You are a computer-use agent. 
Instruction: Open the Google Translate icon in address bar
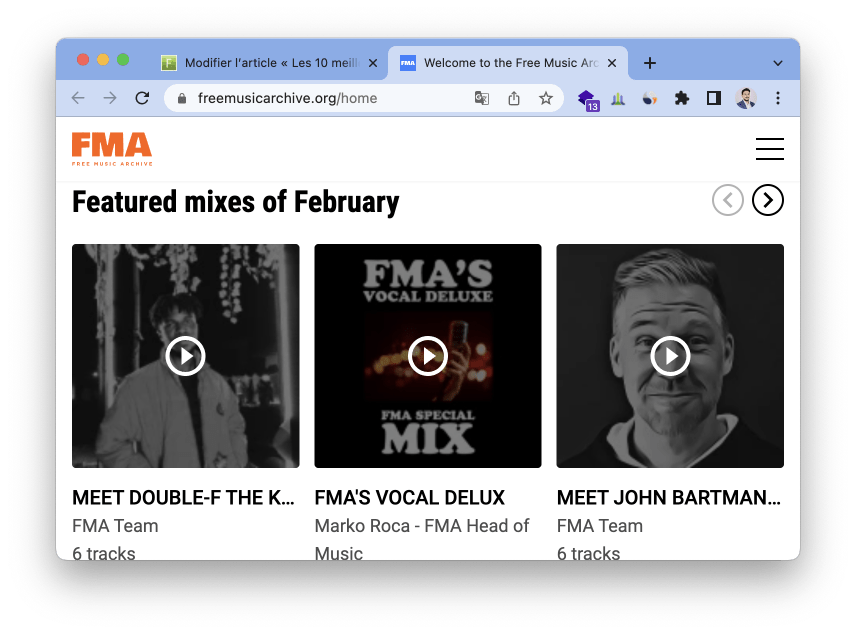tap(482, 98)
